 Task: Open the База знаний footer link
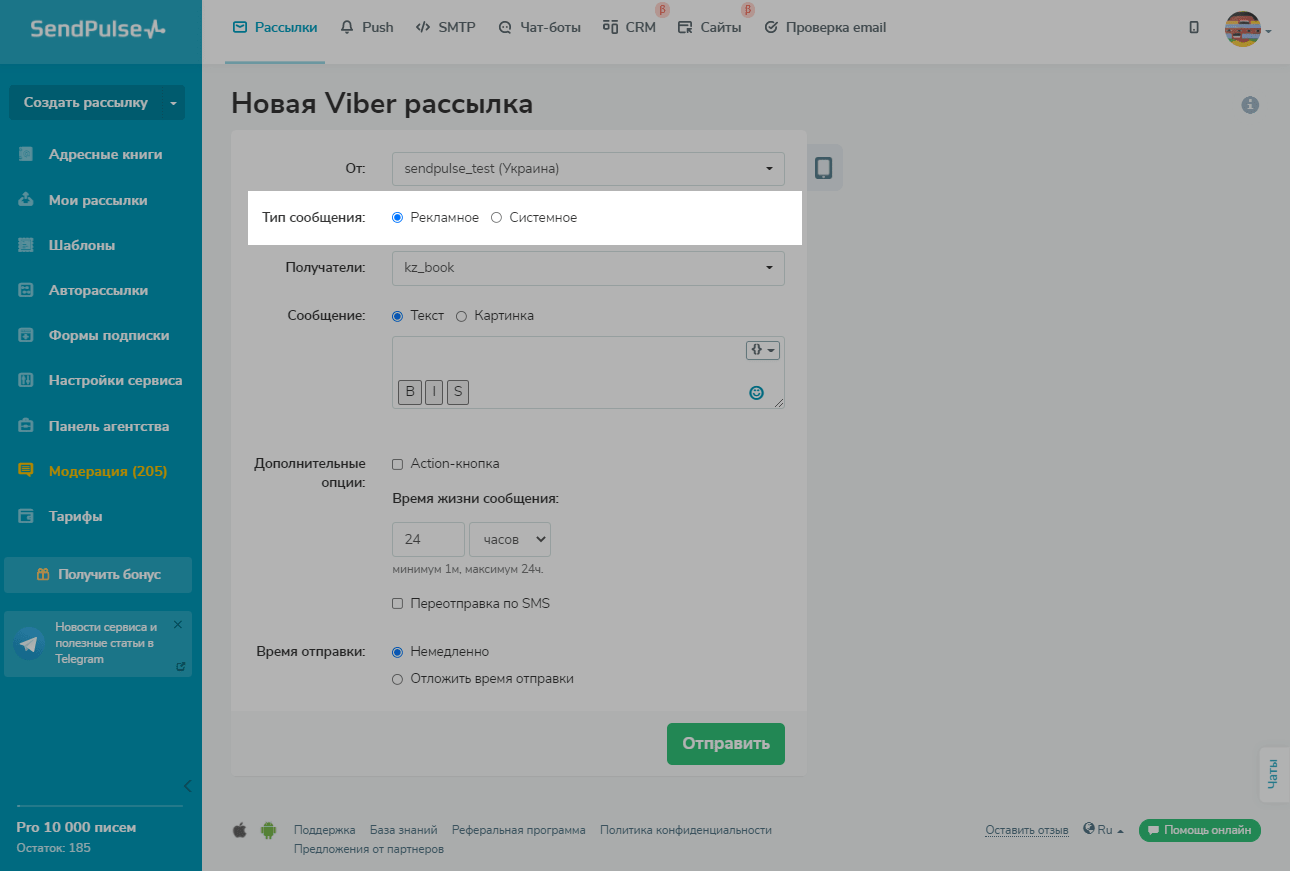coord(404,830)
